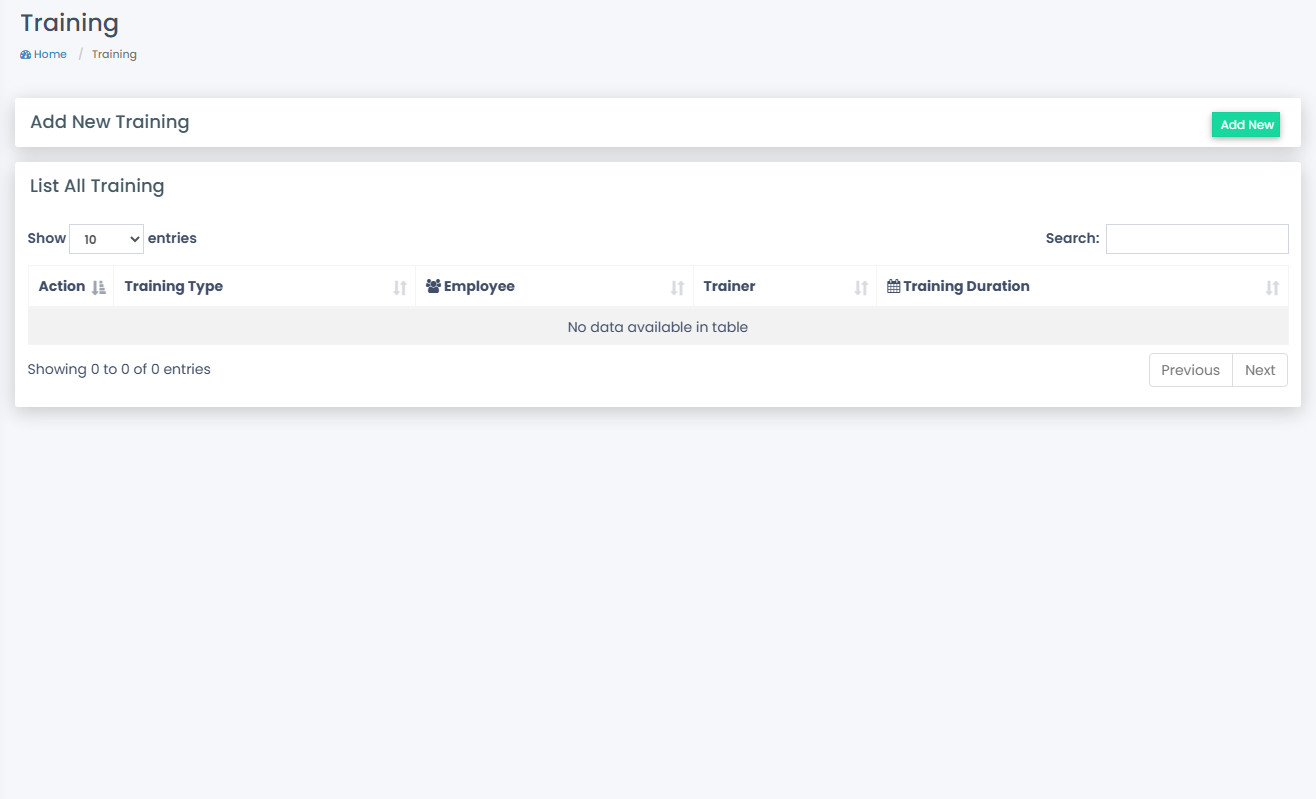Sort by the Action column header
This screenshot has height=799, width=1316.
(x=71, y=286)
